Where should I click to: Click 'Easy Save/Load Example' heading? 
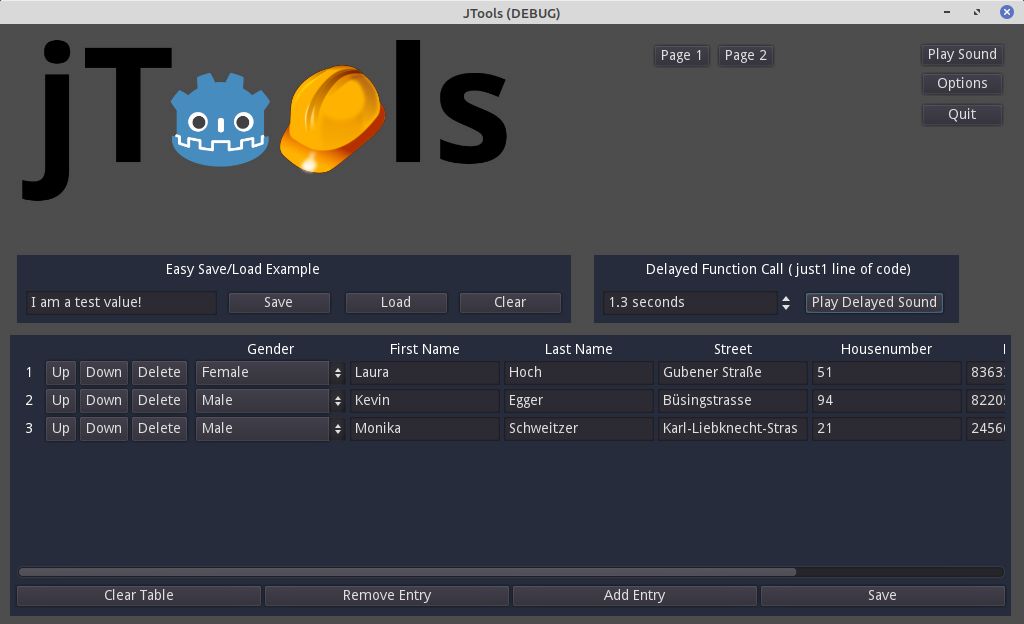(x=242, y=269)
